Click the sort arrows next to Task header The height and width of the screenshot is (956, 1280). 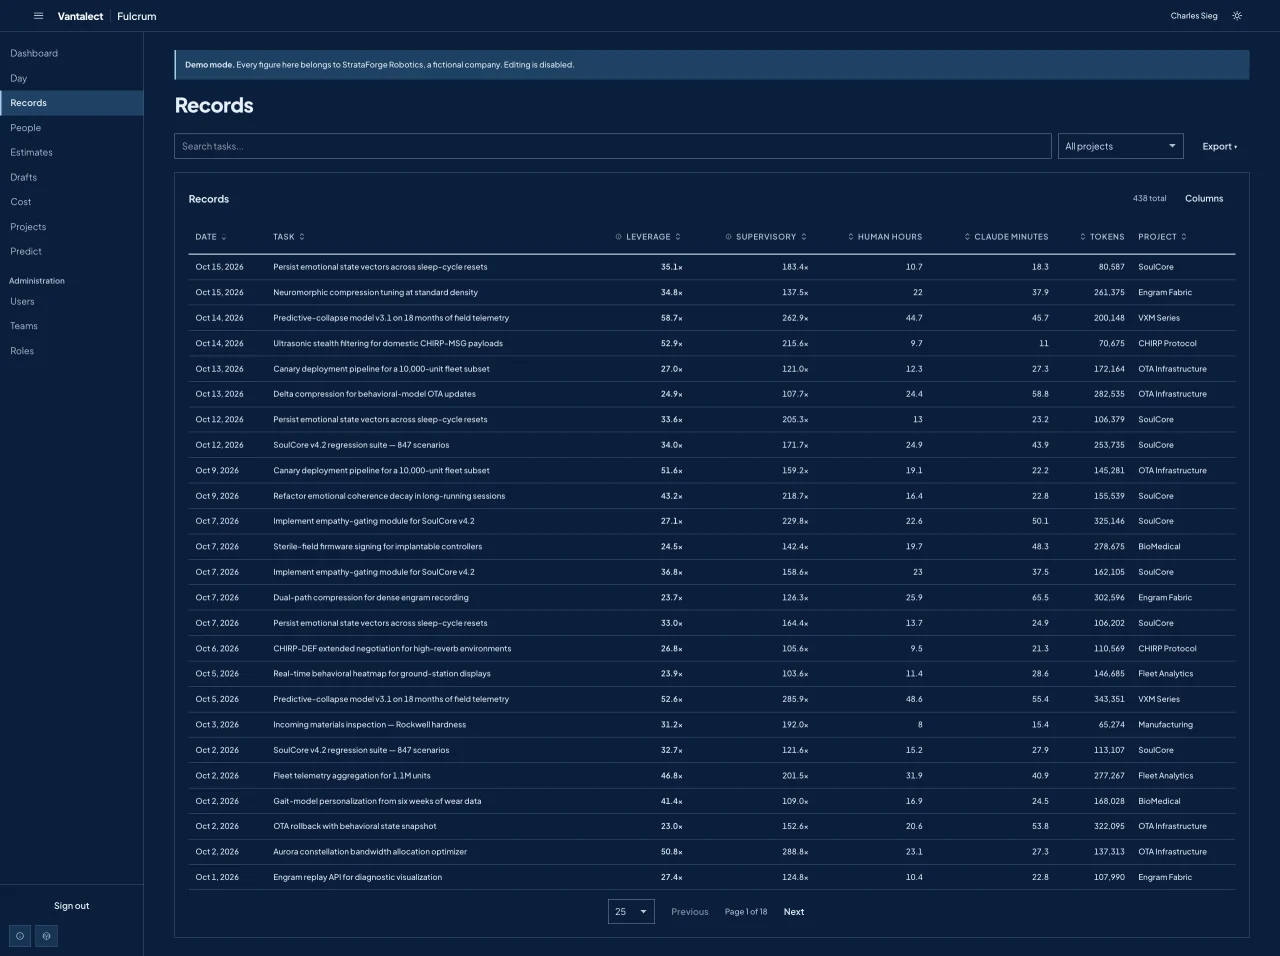click(x=302, y=237)
